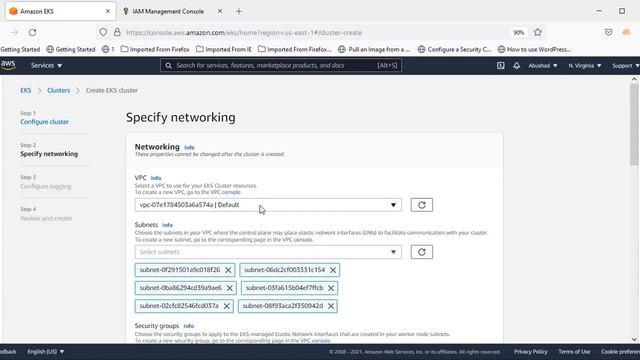Reload the page with the browser refresh icon
The width and height of the screenshot is (640, 360).
(x=33, y=32)
